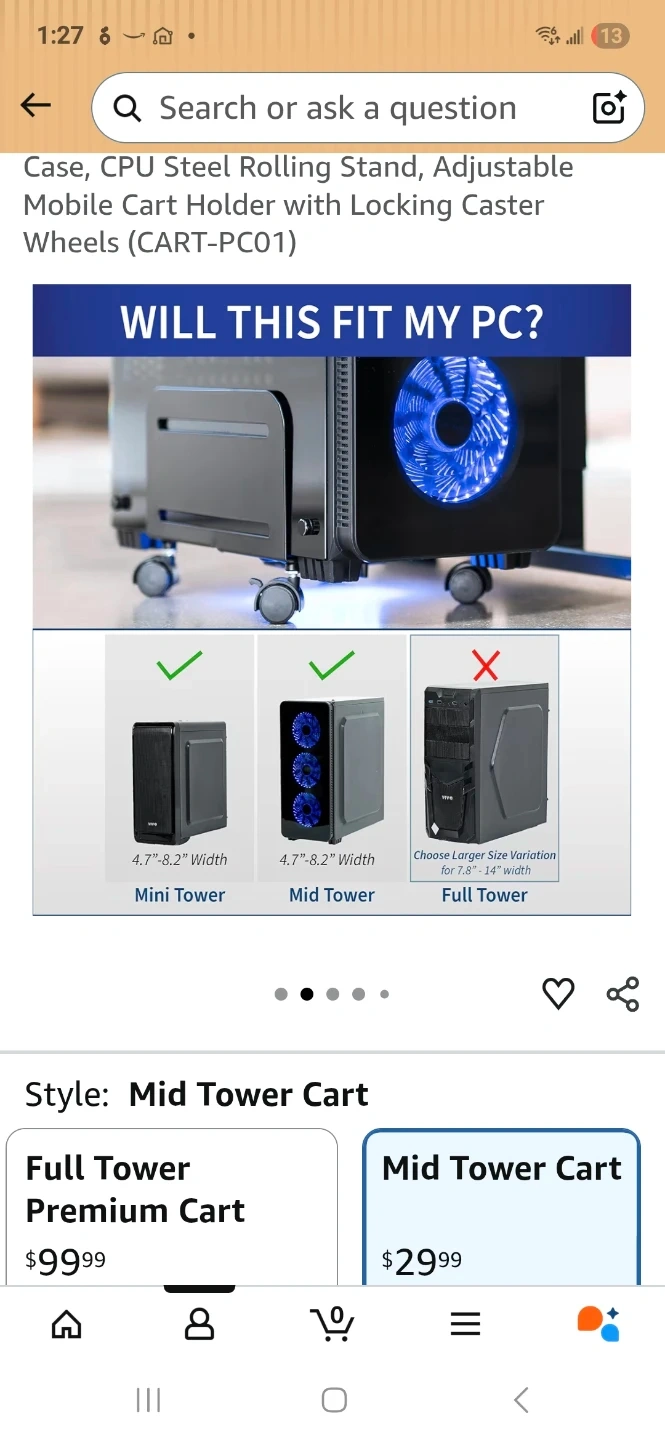
Task: Jump to third image carousel dot
Action: [x=333, y=994]
